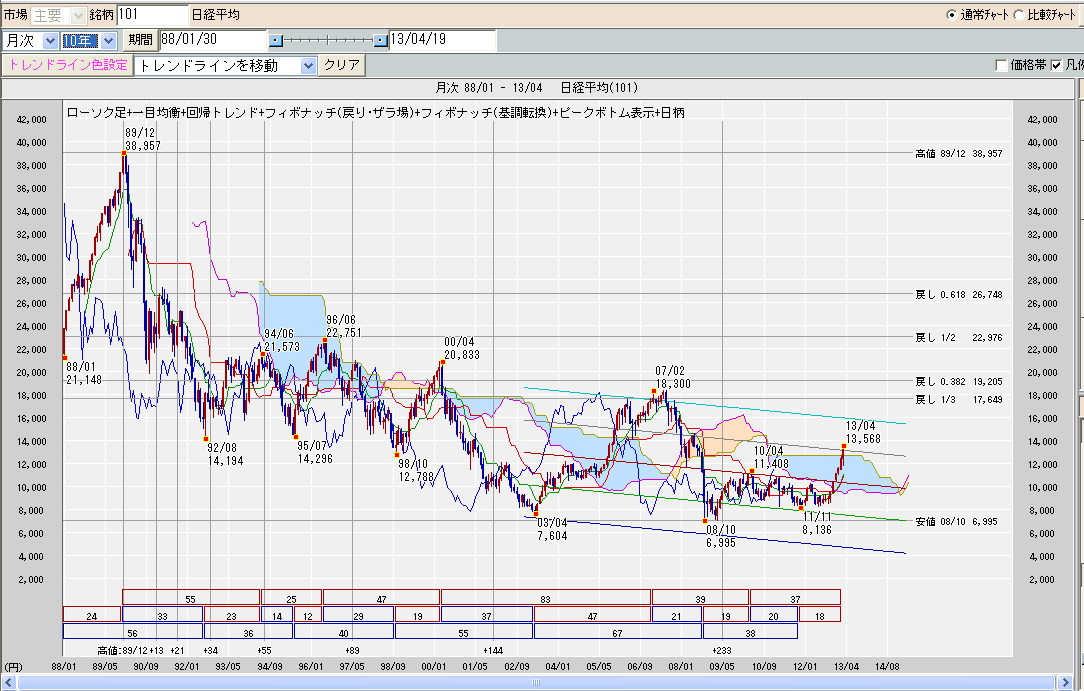Click the indicator description line starting ローソク足+一目均衡
The width and height of the screenshot is (1084, 691).
375,113
